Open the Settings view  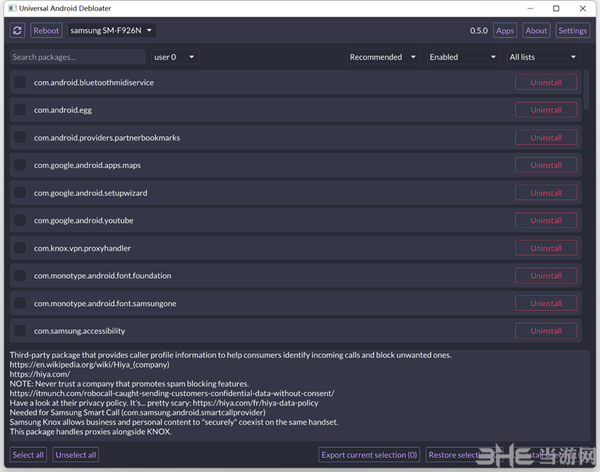click(572, 31)
